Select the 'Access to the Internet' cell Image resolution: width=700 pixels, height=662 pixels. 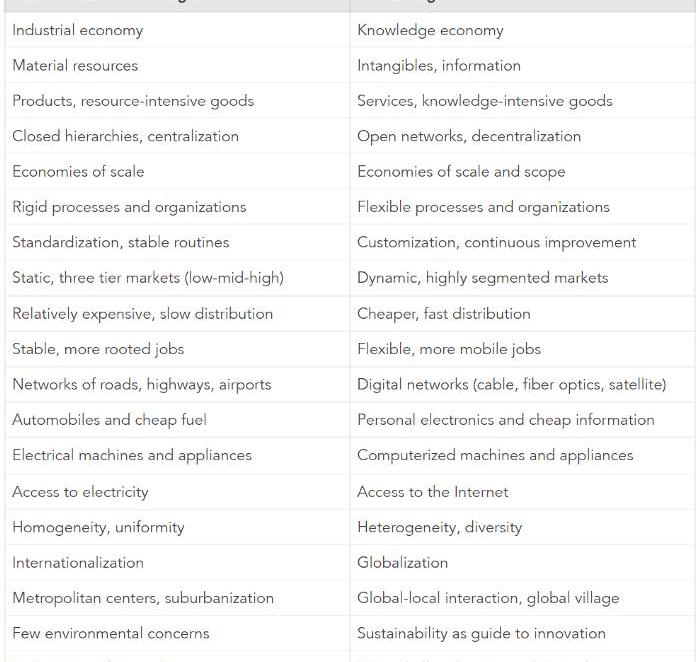(x=432, y=492)
